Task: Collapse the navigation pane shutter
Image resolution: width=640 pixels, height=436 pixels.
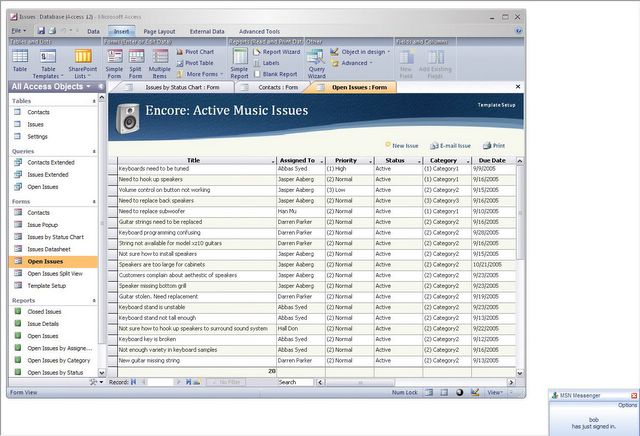Action: 101,87
